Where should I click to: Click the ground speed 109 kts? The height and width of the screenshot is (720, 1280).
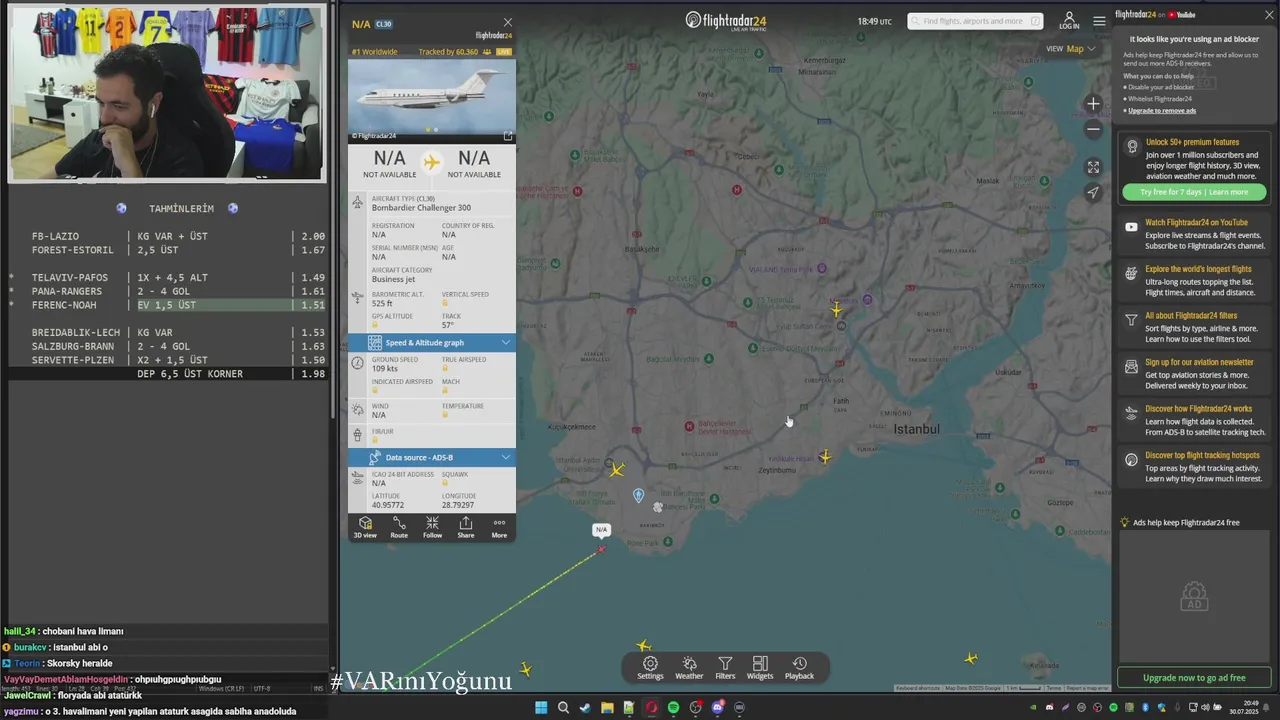pyautogui.click(x=385, y=369)
